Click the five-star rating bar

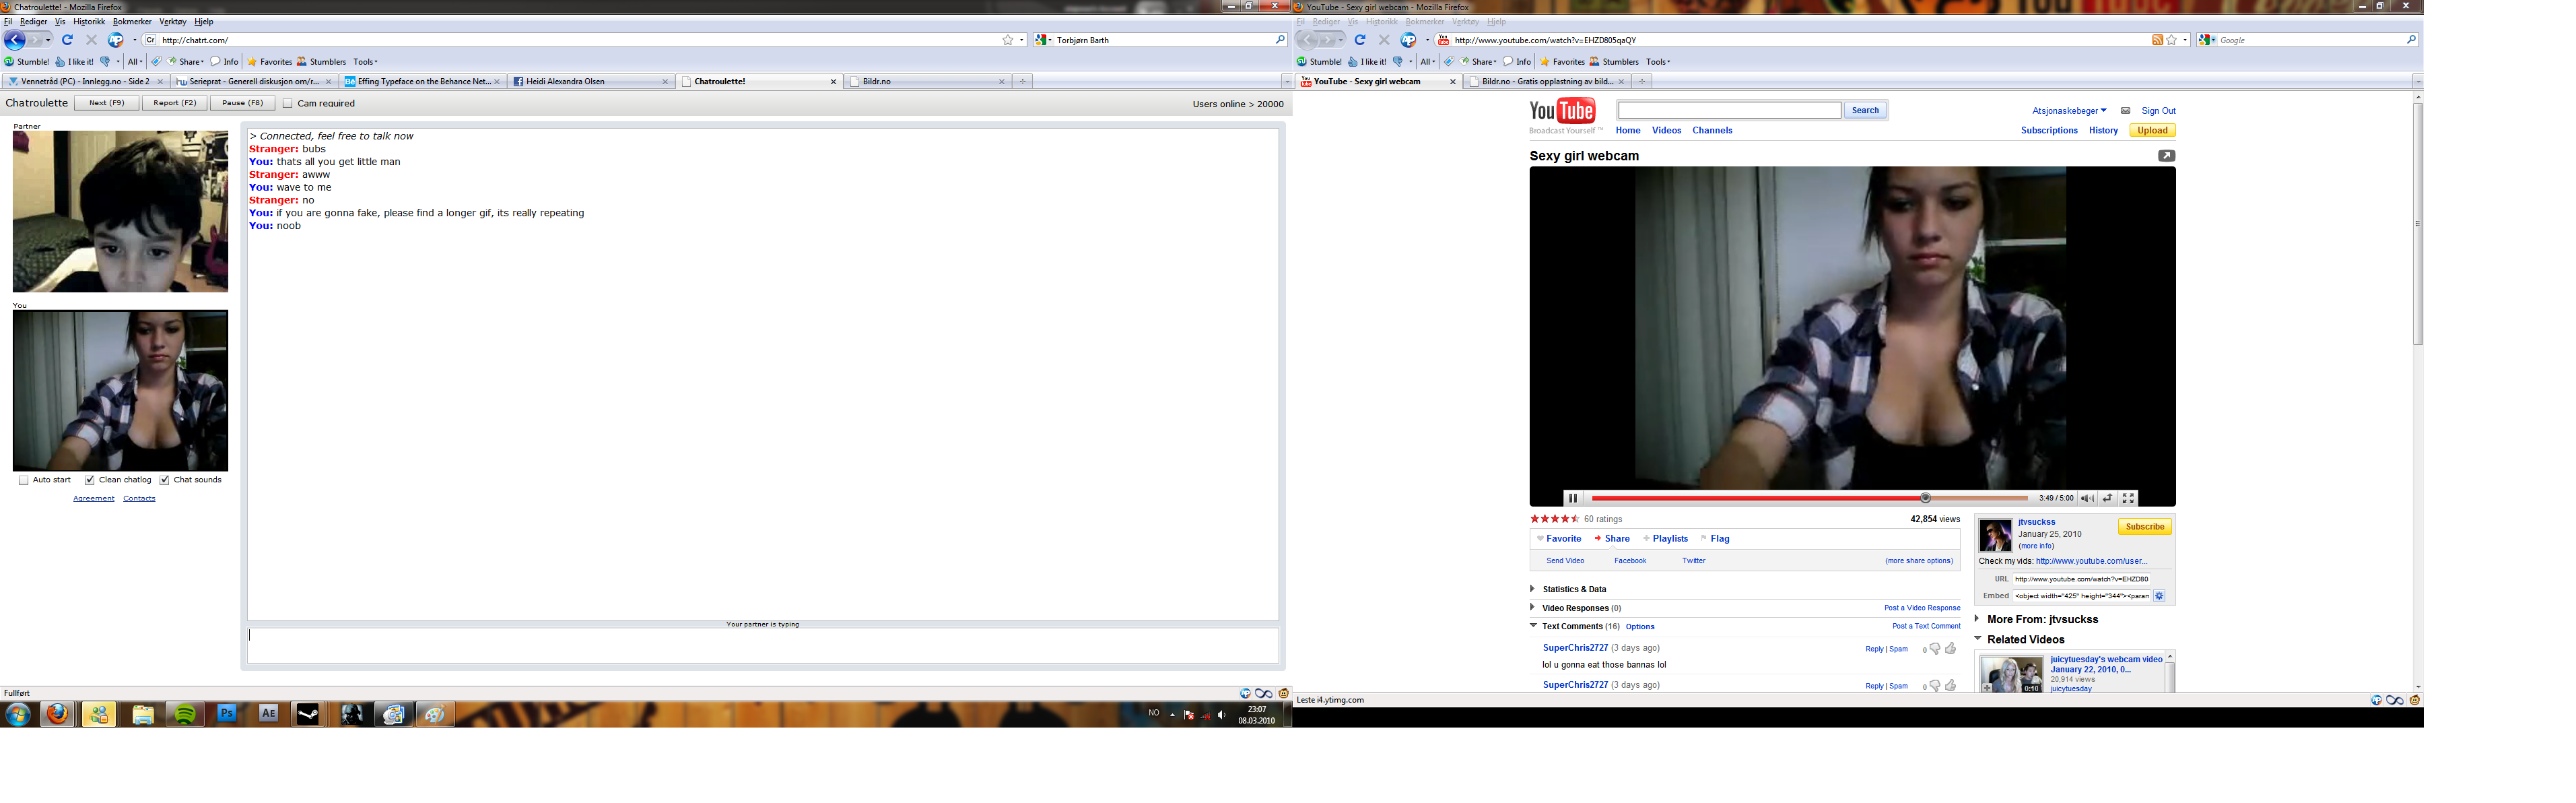pyautogui.click(x=1554, y=519)
